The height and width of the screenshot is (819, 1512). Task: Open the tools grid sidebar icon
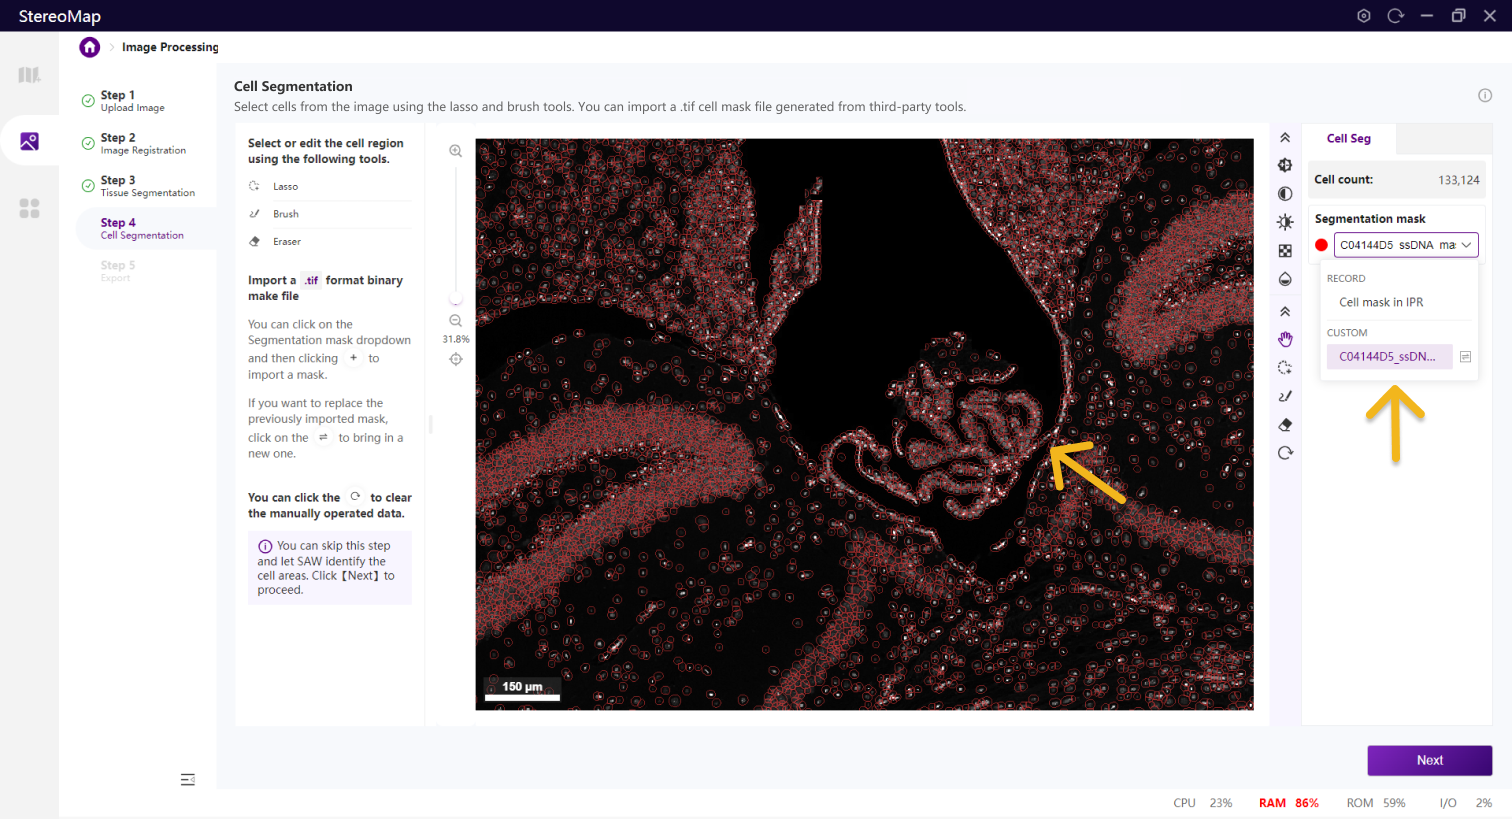point(29,208)
